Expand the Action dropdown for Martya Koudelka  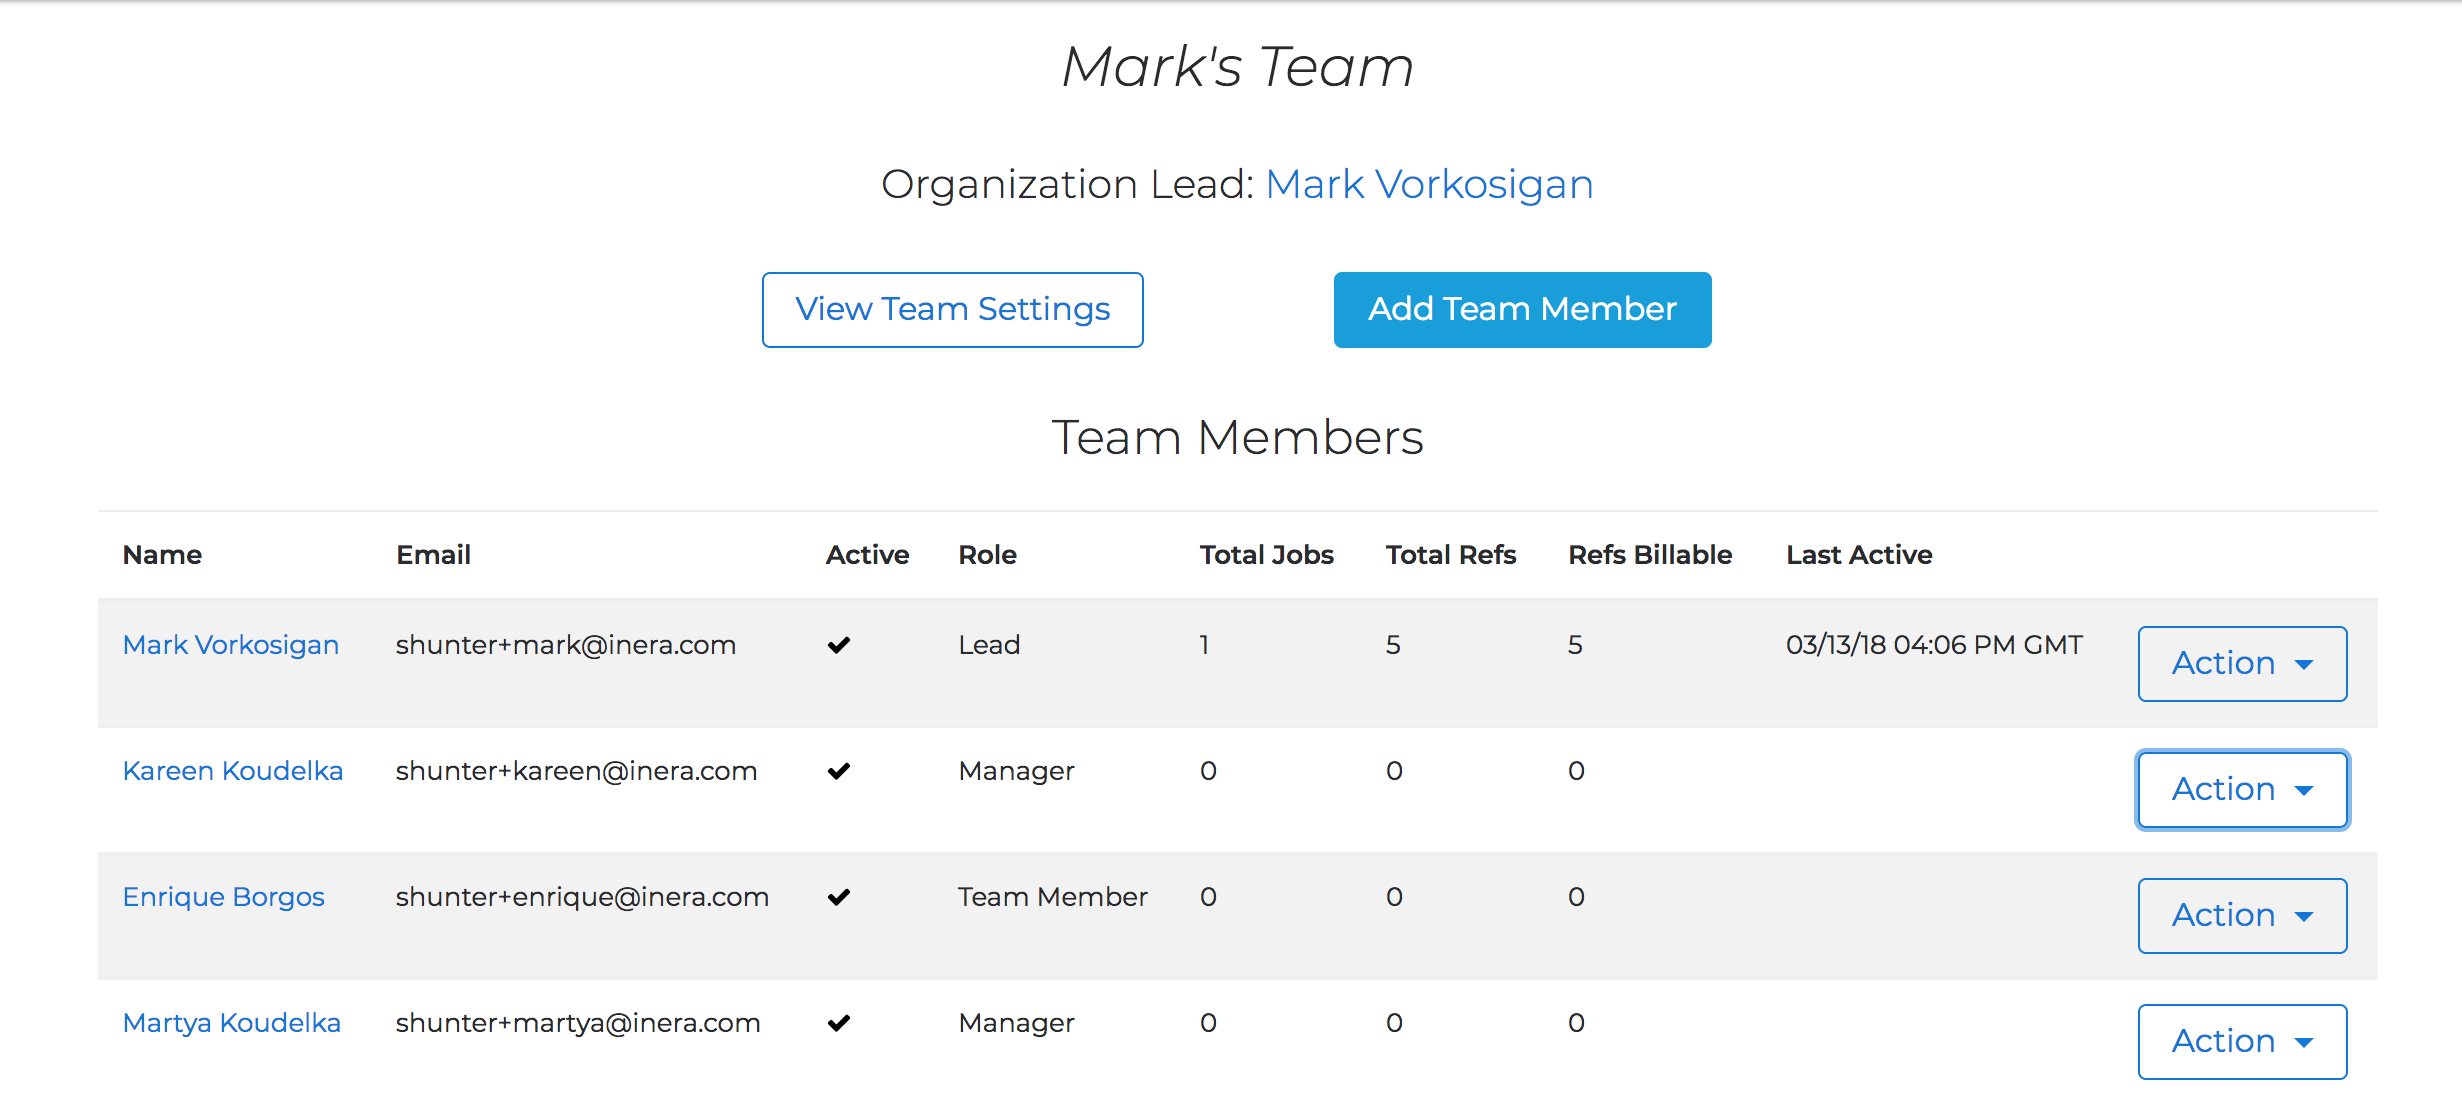(x=2242, y=1042)
